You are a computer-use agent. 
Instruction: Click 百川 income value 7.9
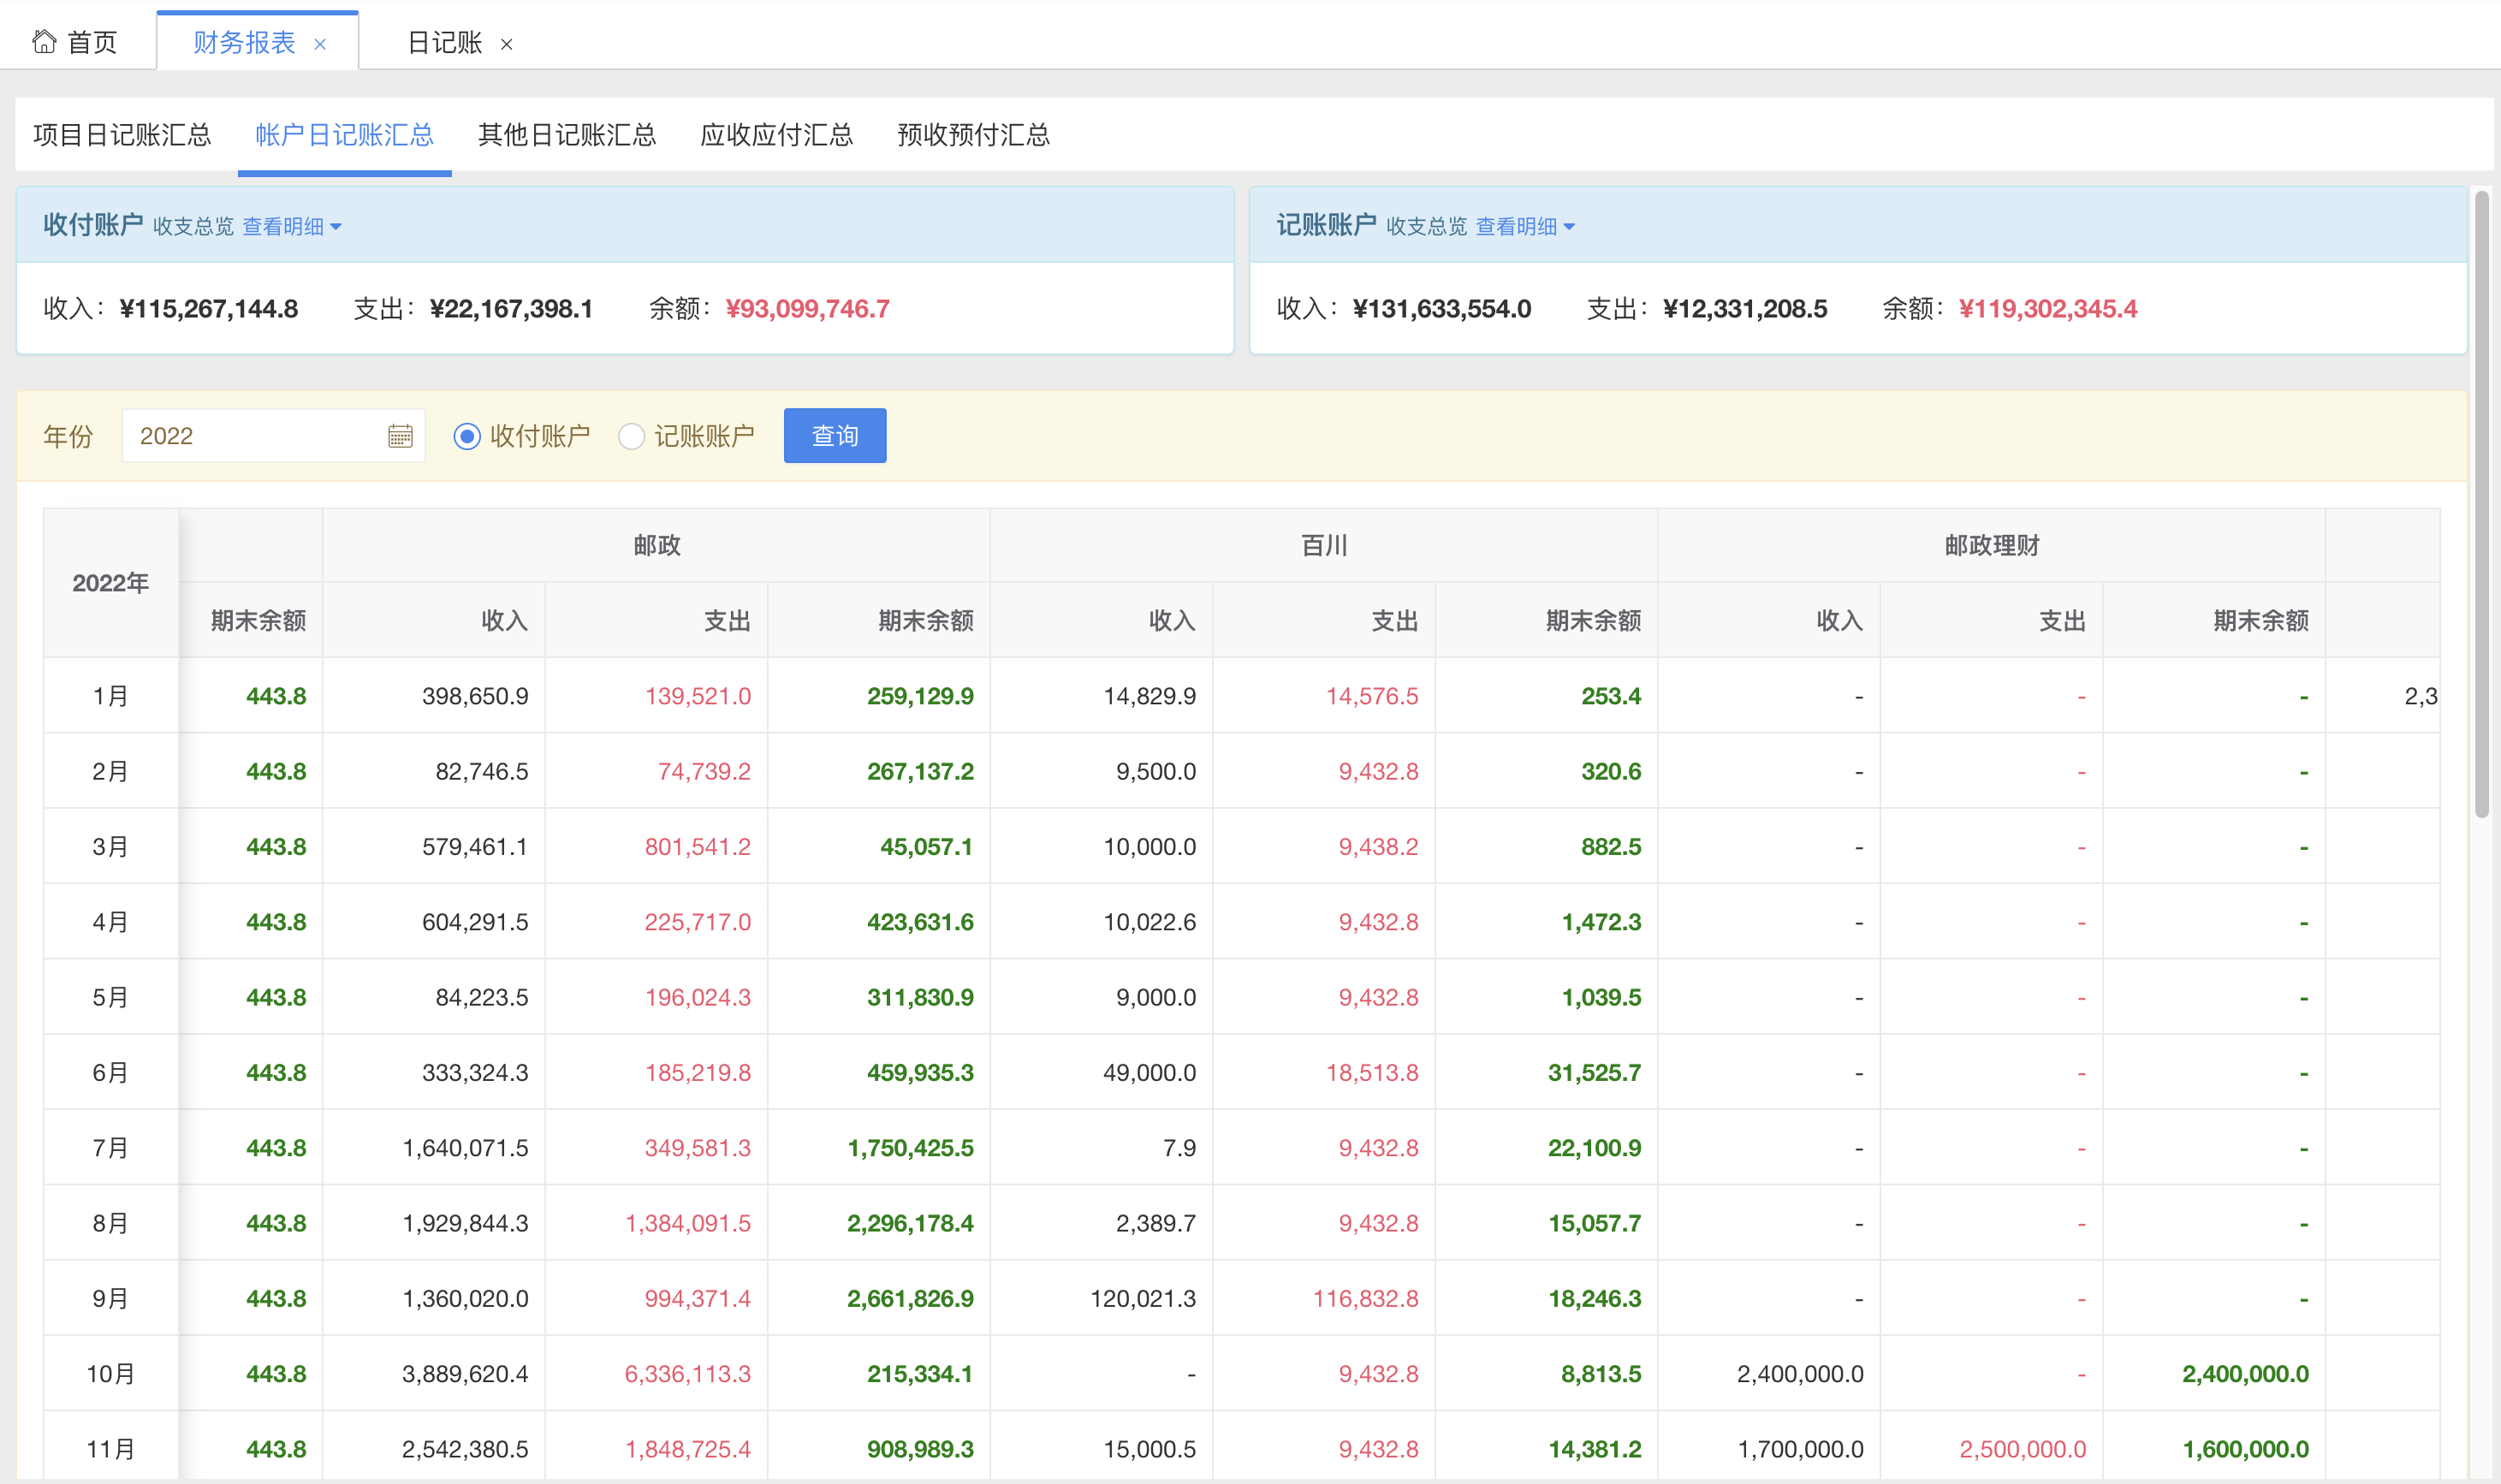pyautogui.click(x=1179, y=1147)
